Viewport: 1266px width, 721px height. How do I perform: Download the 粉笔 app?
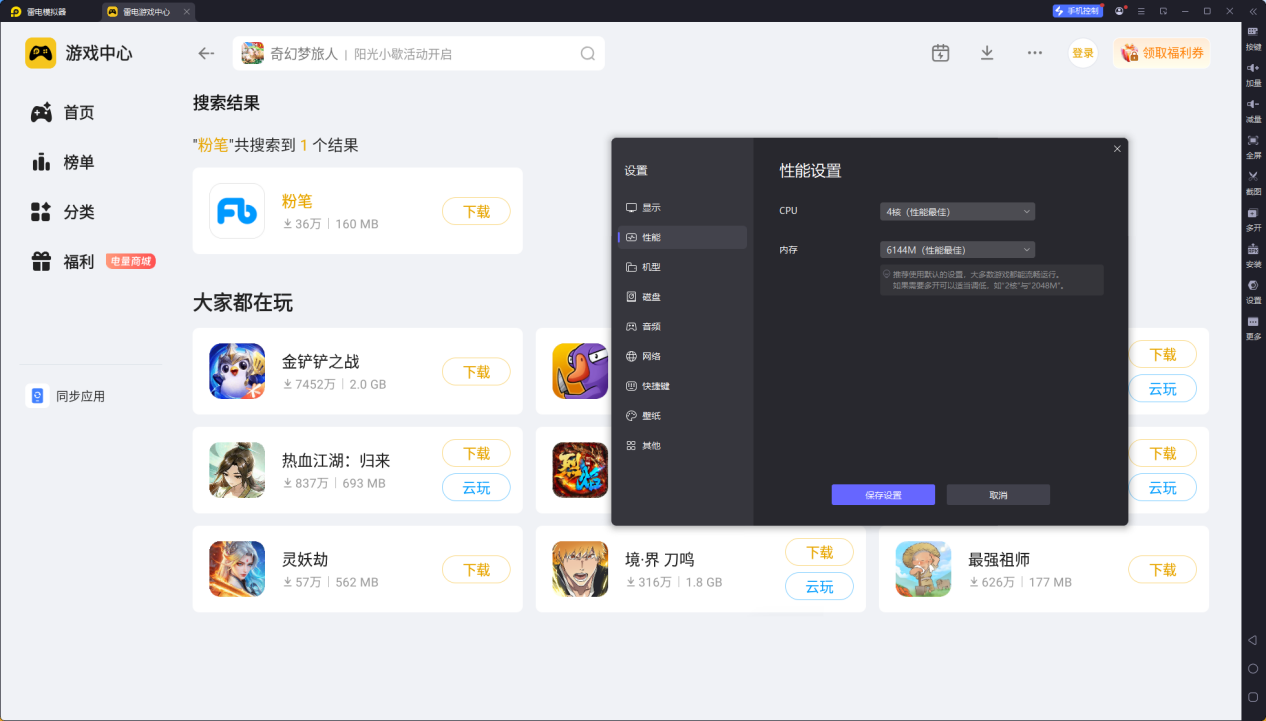pyautogui.click(x=476, y=211)
